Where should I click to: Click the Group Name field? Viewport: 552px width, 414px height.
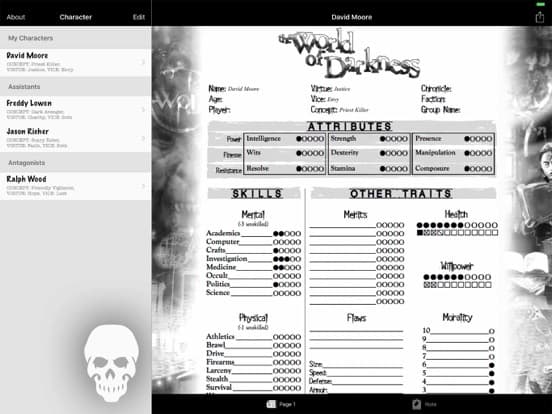pyautogui.click(x=440, y=110)
